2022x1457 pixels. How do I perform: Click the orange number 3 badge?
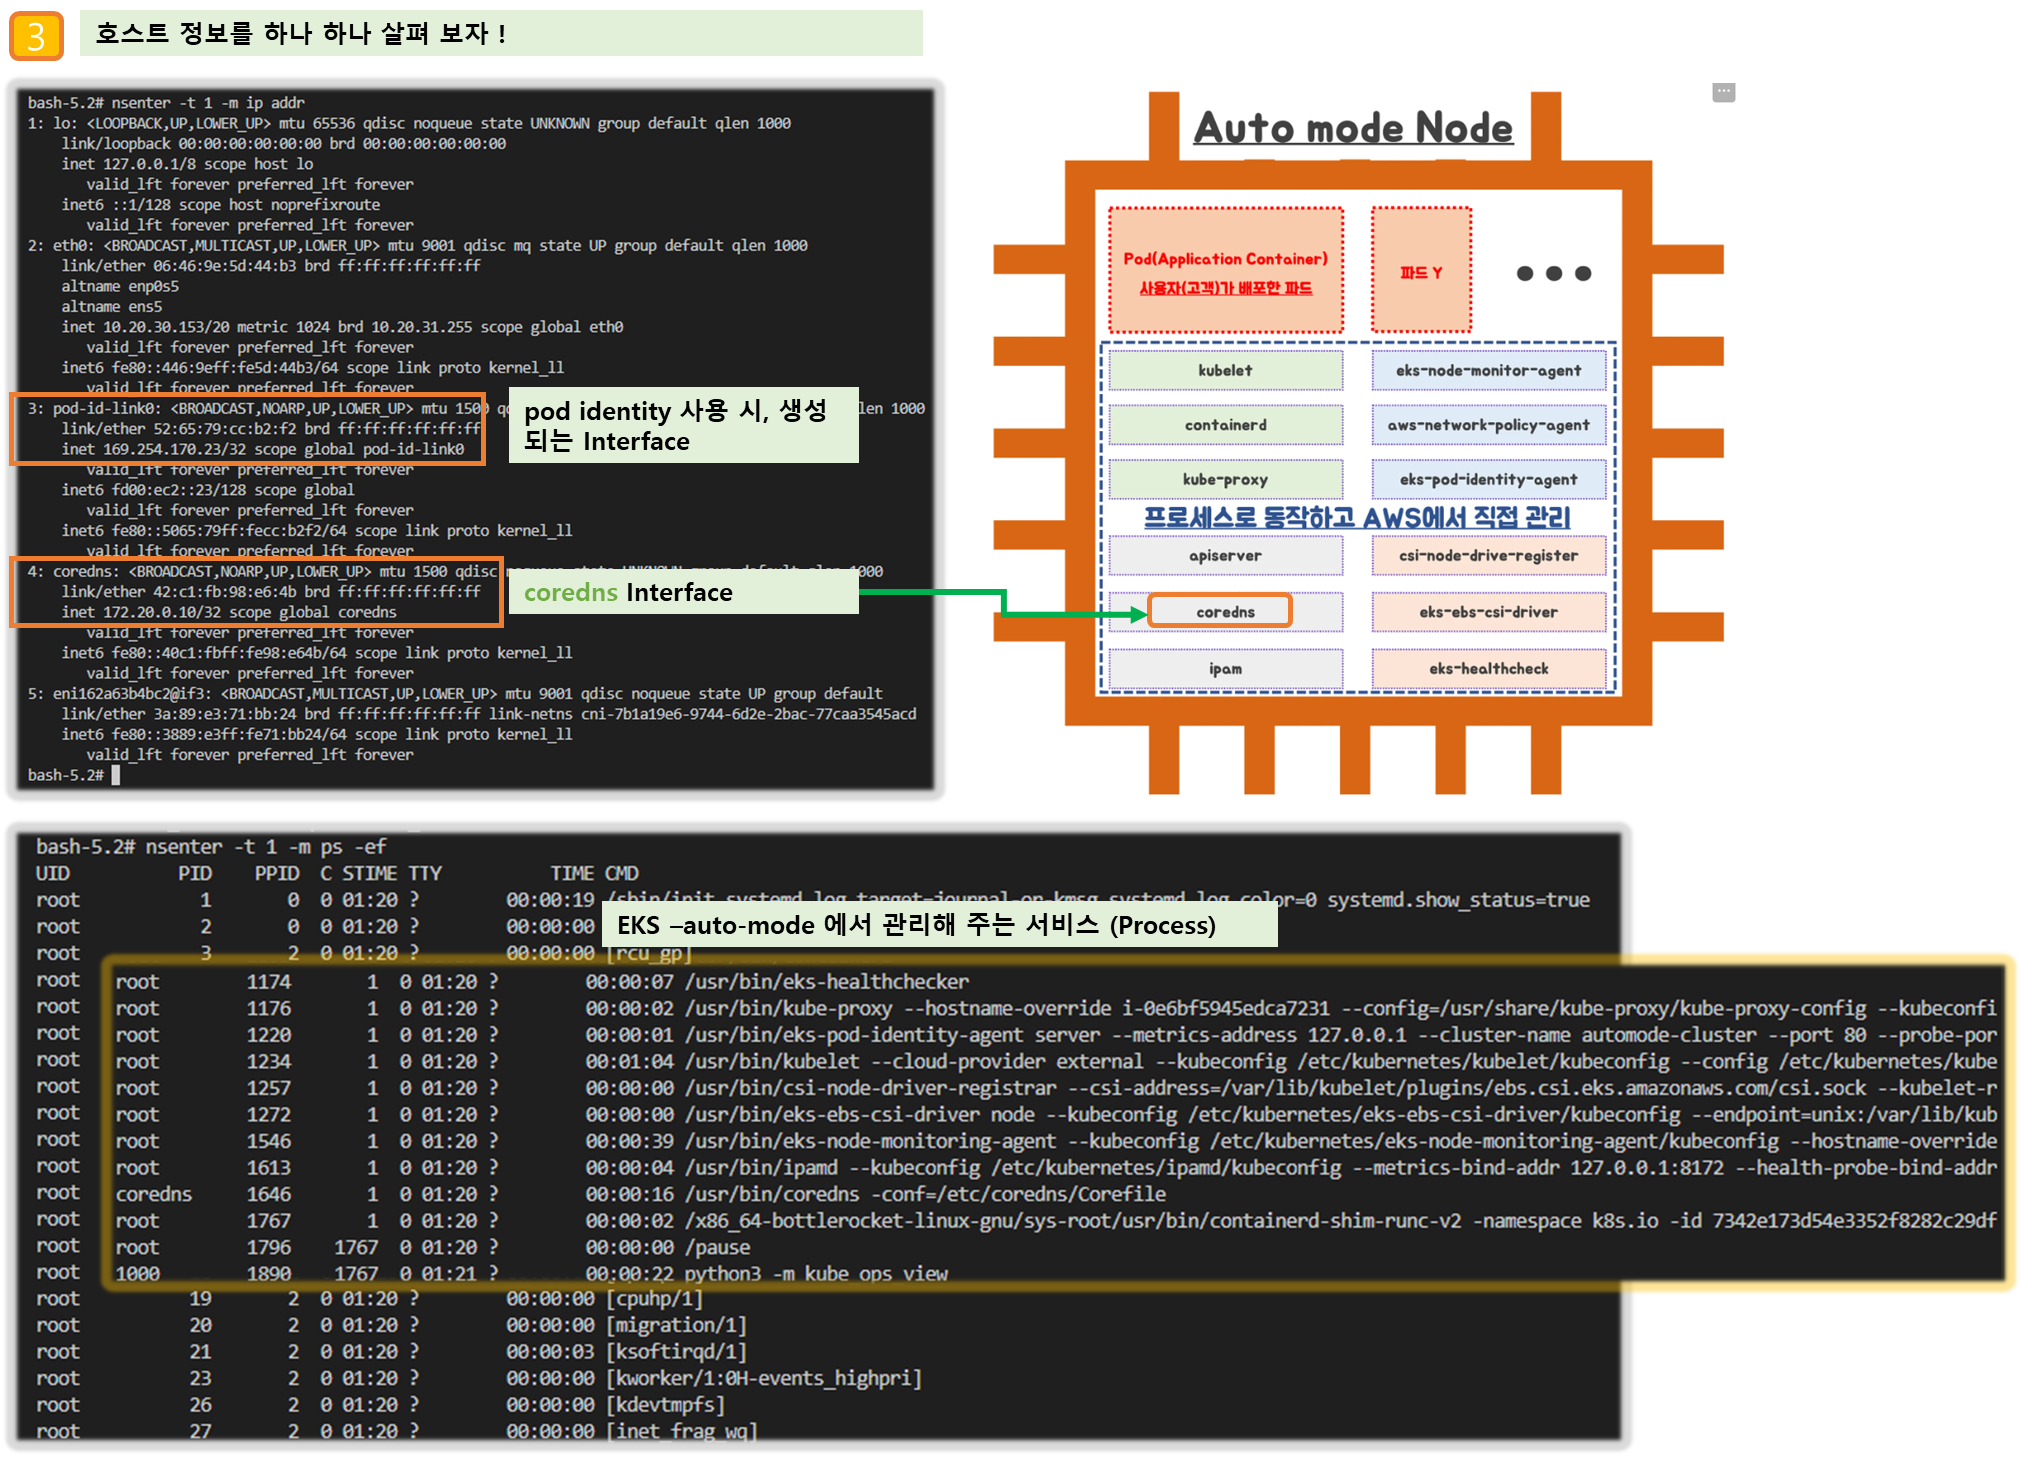coord(36,36)
